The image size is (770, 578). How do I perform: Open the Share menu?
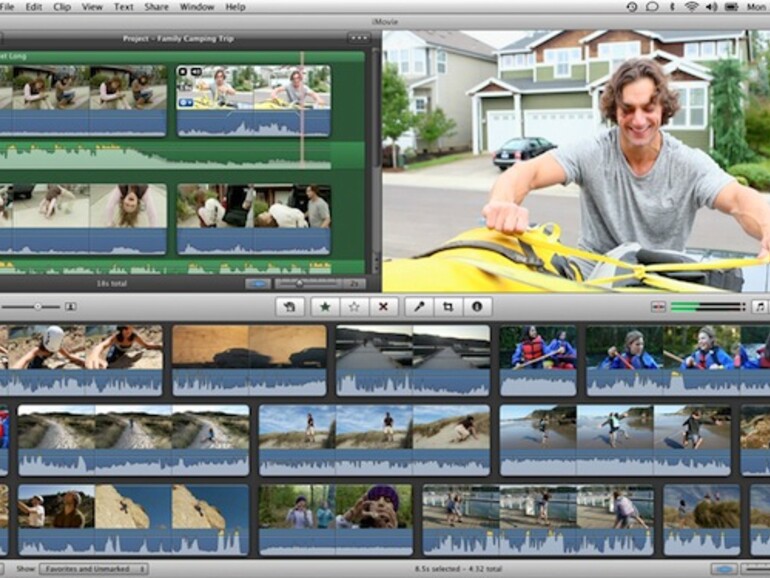pos(156,7)
